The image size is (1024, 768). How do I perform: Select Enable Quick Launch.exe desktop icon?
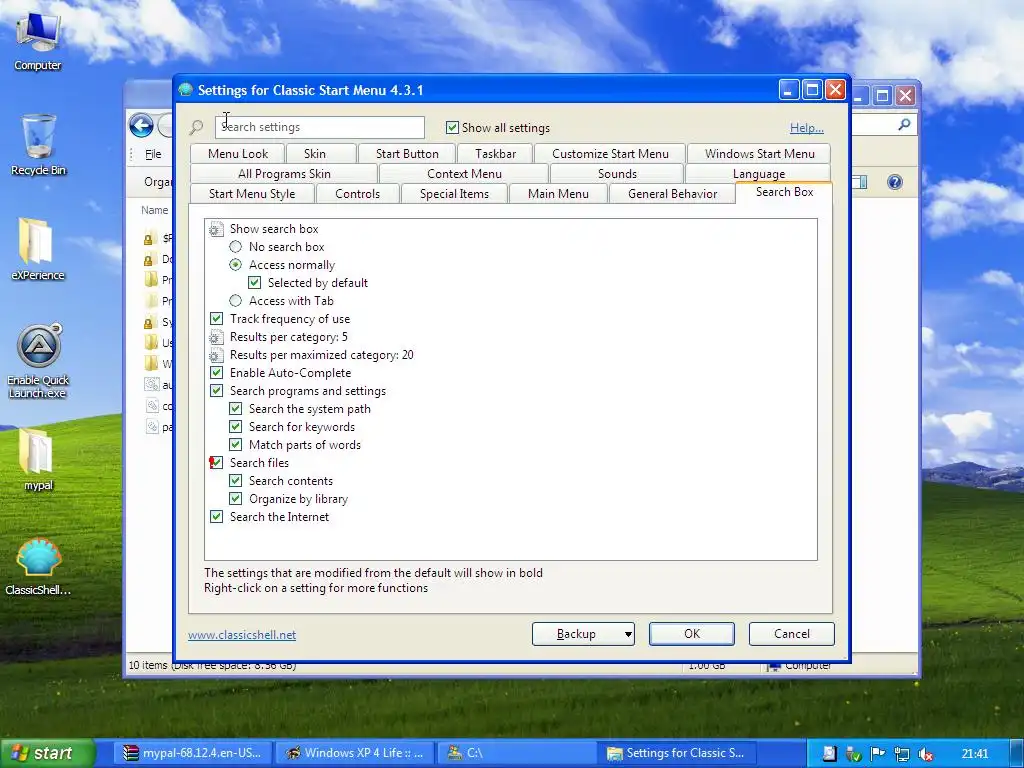click(38, 360)
